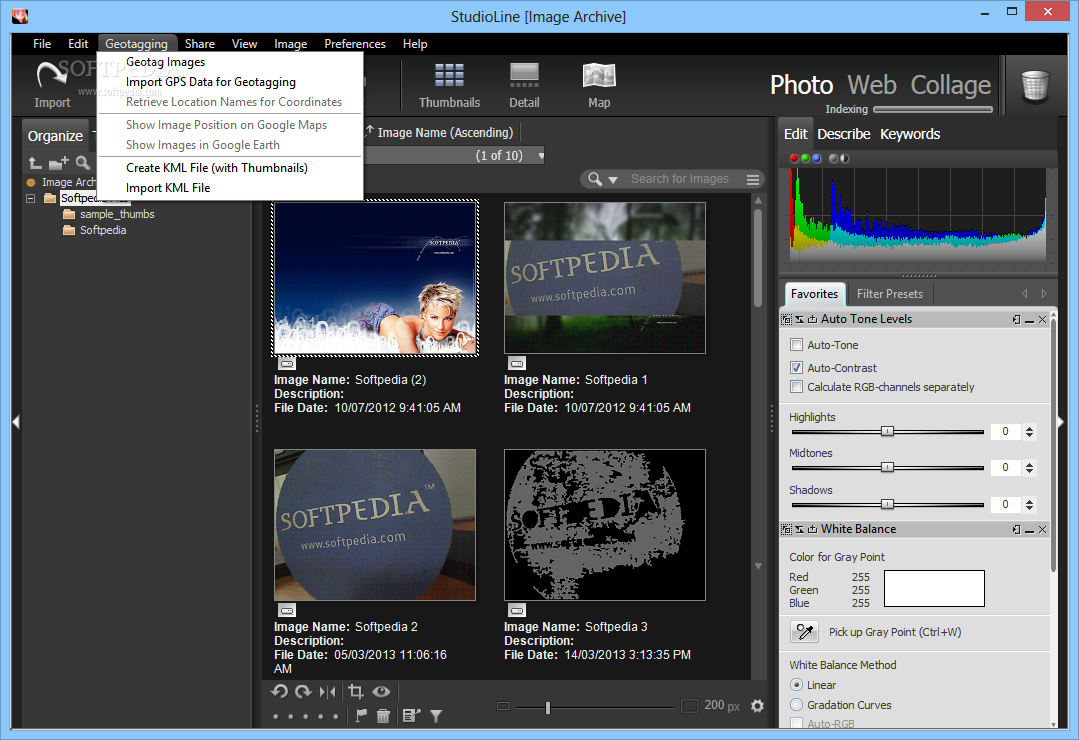
Task: Open the sample_thumbs folder
Action: (117, 214)
